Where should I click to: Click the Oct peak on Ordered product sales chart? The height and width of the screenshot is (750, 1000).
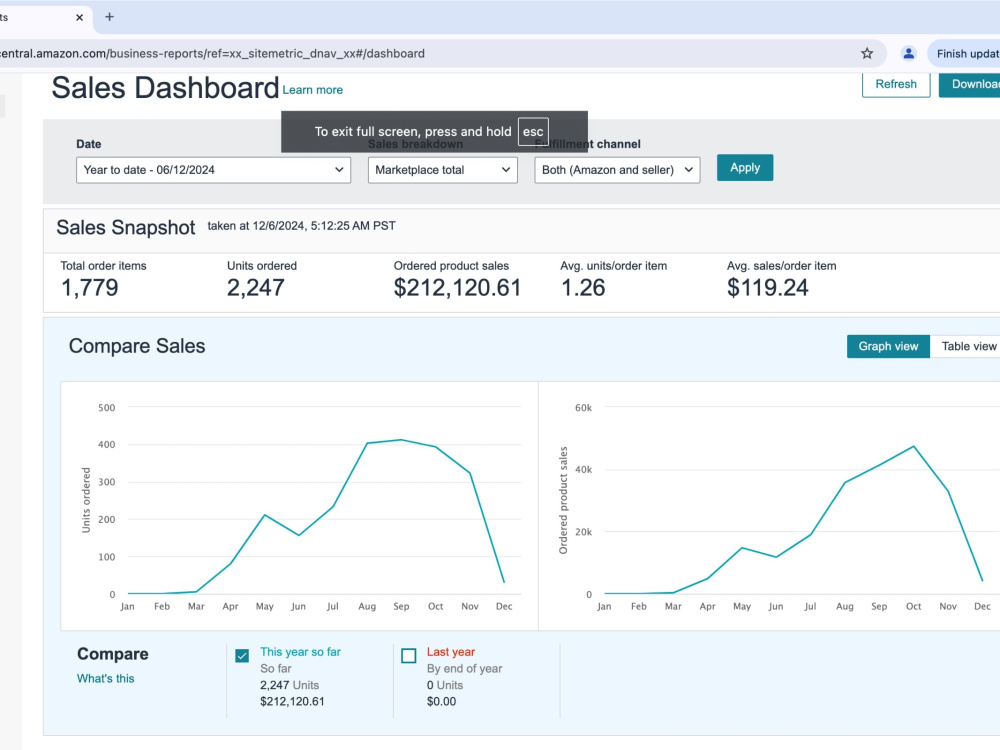(x=913, y=446)
